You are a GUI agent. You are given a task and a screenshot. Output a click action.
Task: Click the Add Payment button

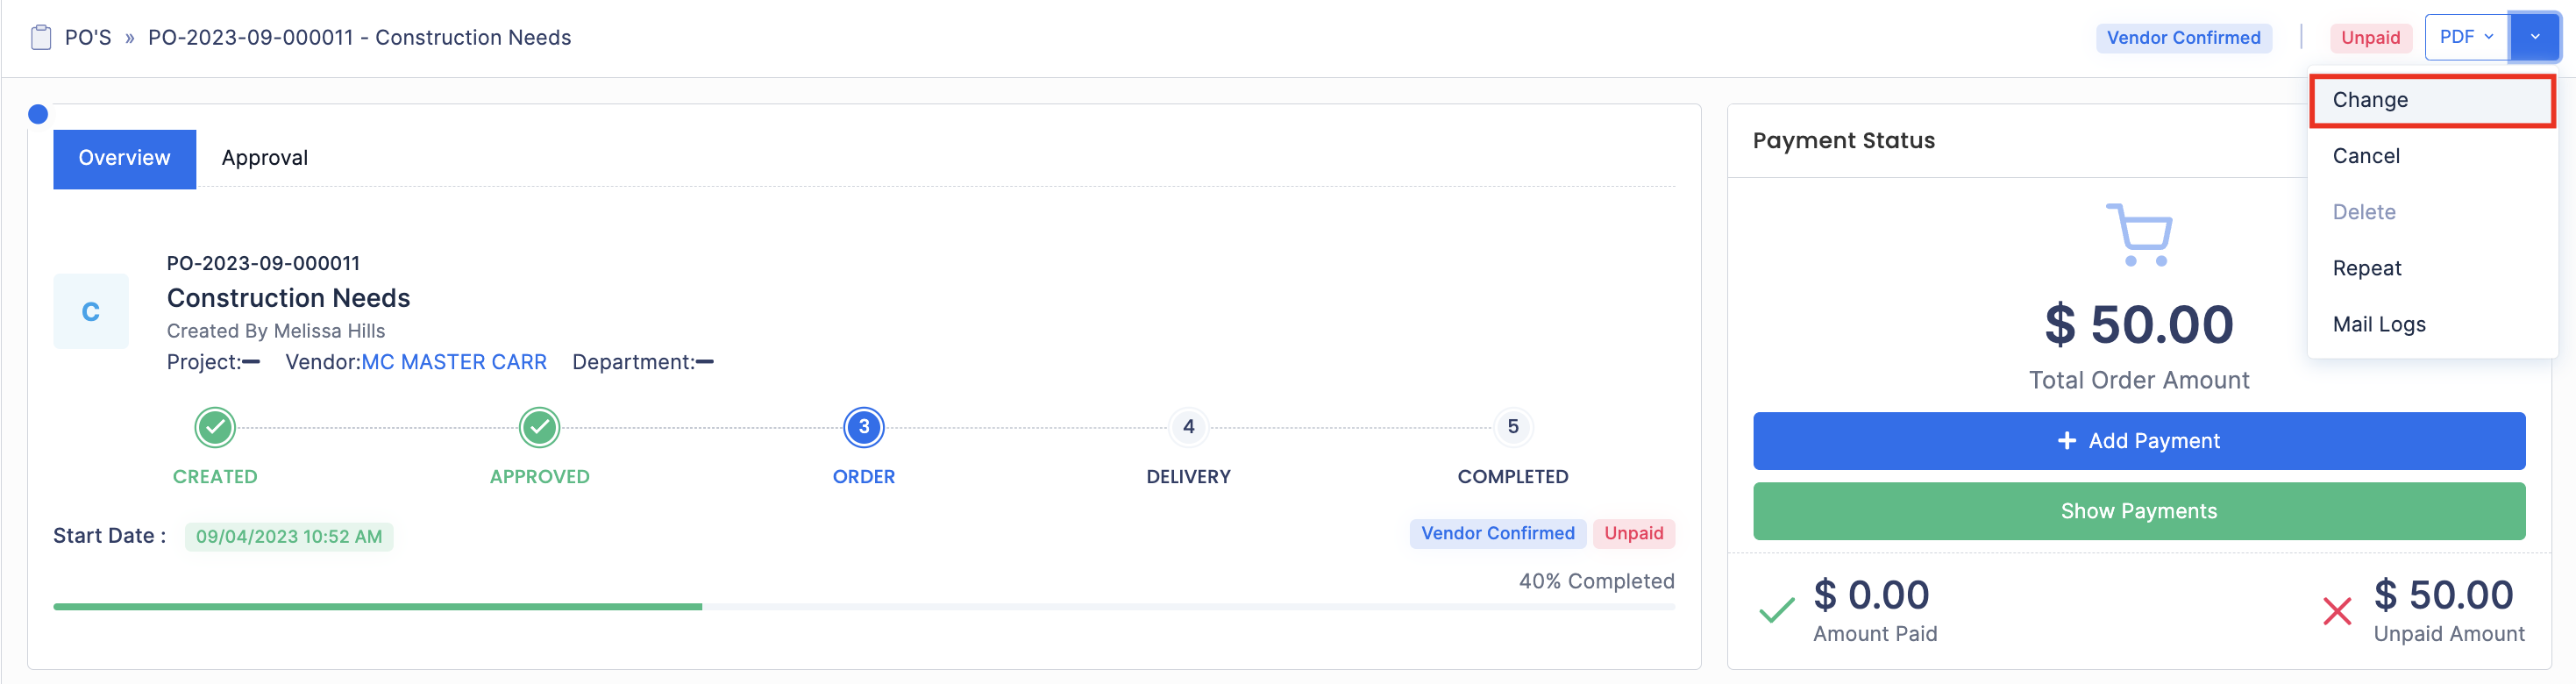2138,441
